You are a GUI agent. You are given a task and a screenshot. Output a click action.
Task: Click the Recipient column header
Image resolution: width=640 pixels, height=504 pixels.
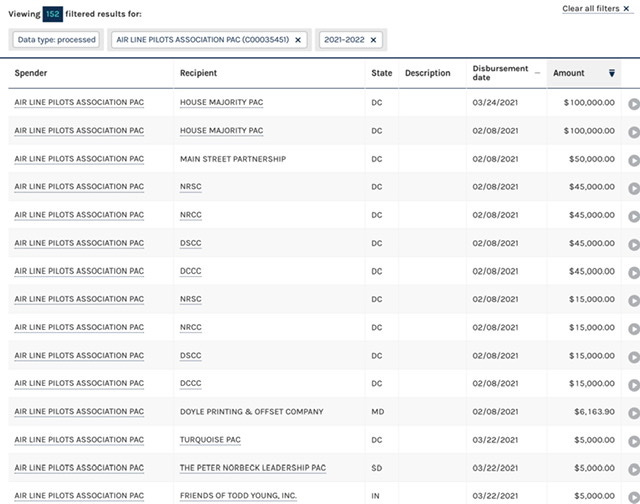(198, 73)
